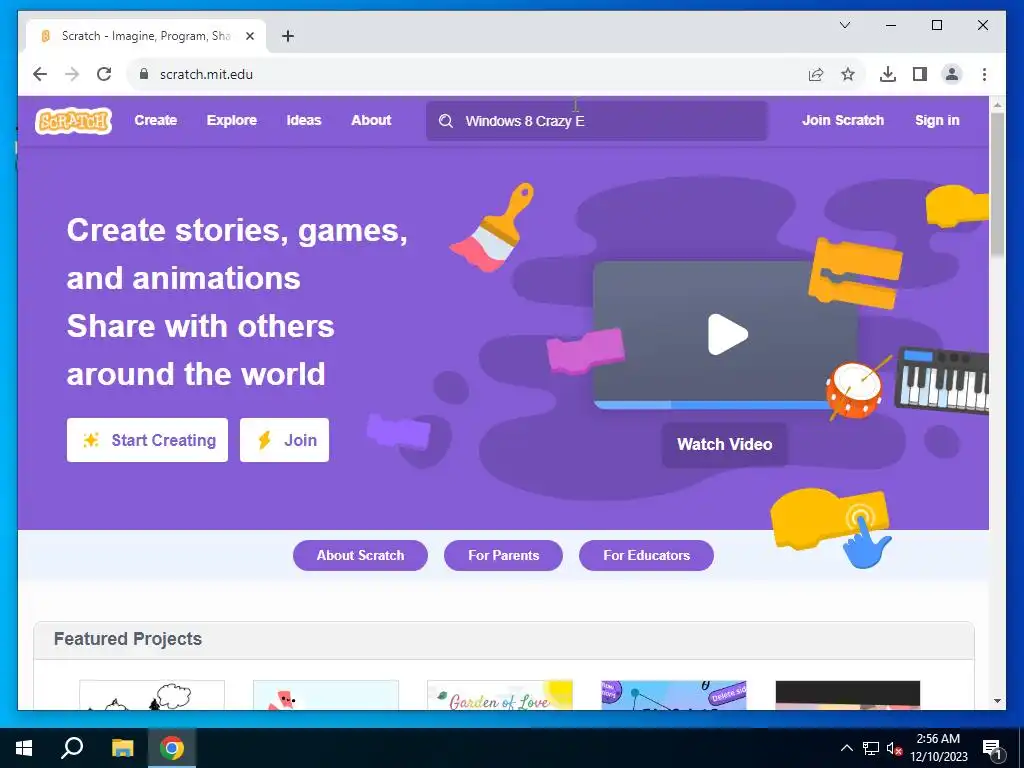Play the intro video
This screenshot has height=768, width=1024.
[728, 334]
